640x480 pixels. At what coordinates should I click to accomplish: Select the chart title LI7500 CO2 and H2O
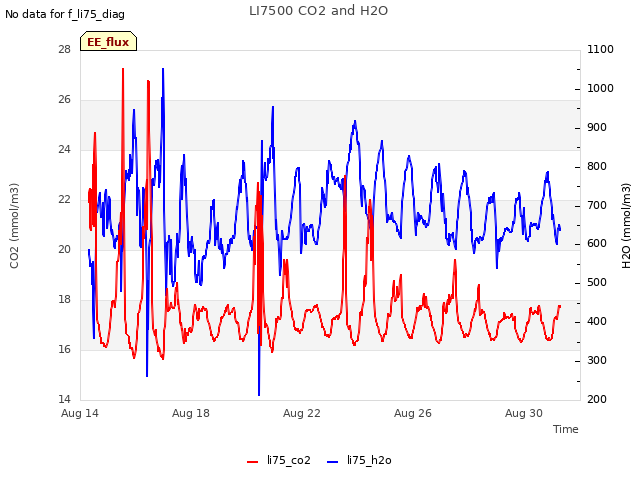click(x=318, y=11)
